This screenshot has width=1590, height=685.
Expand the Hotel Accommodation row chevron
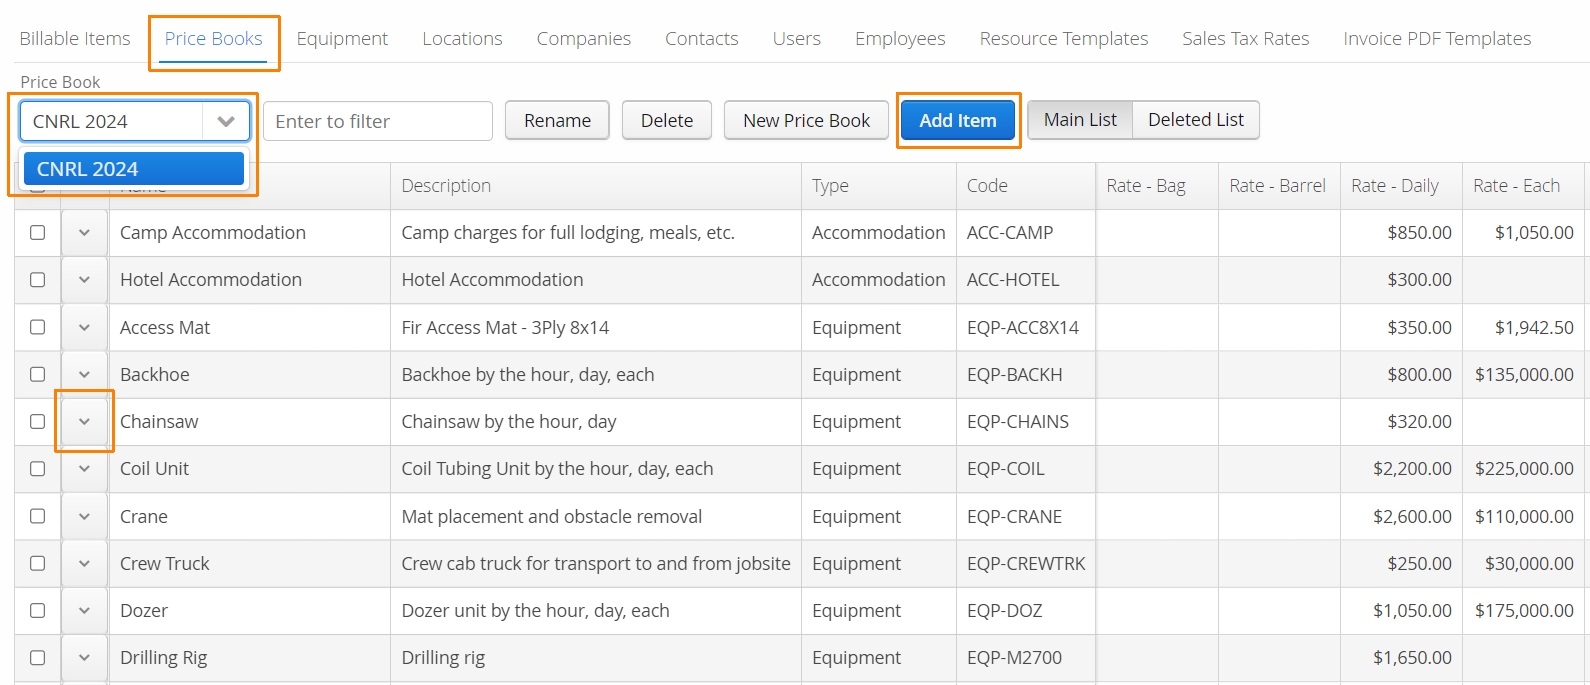[84, 280]
